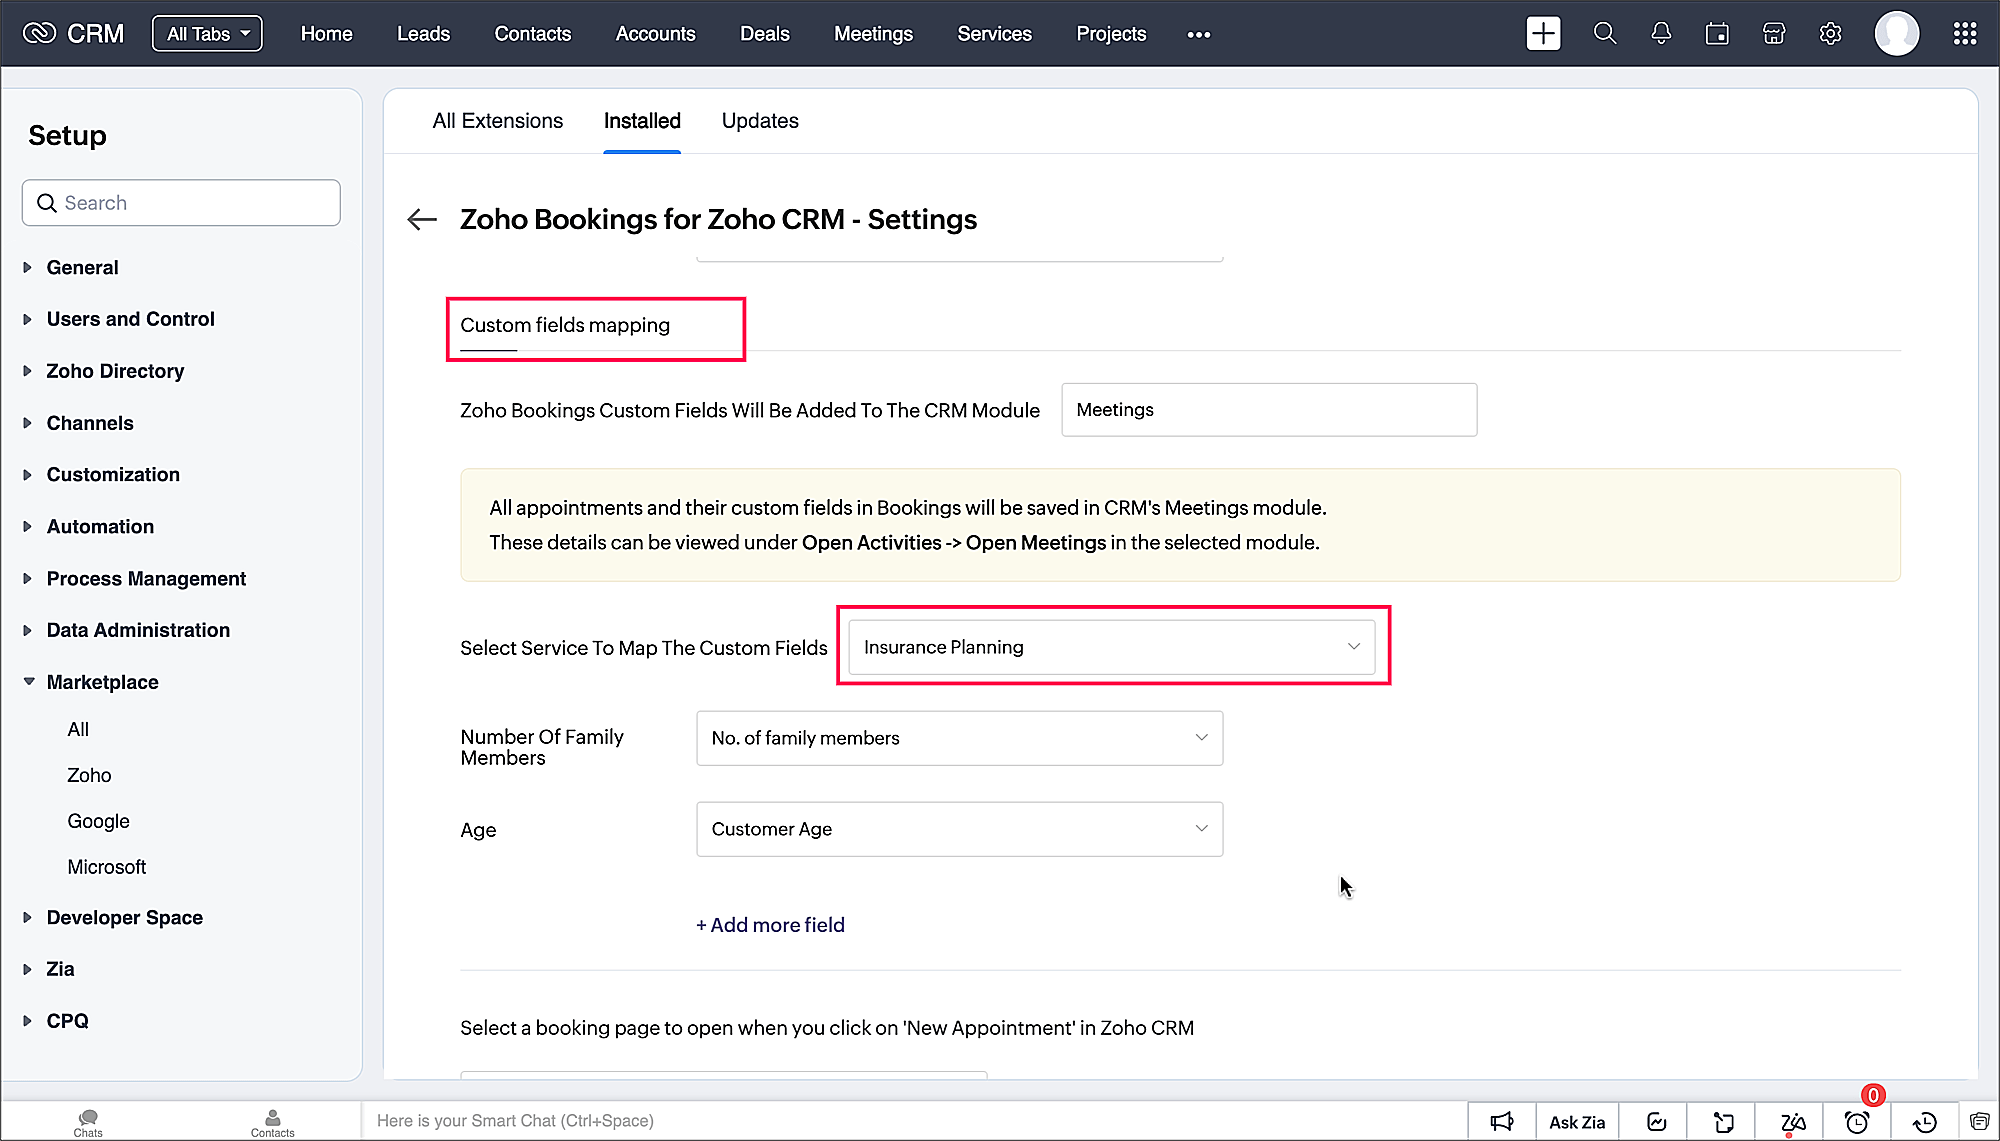Collapse the Marketplace sidebar section
Screen dimensions: 2000x1141
click(x=102, y=682)
